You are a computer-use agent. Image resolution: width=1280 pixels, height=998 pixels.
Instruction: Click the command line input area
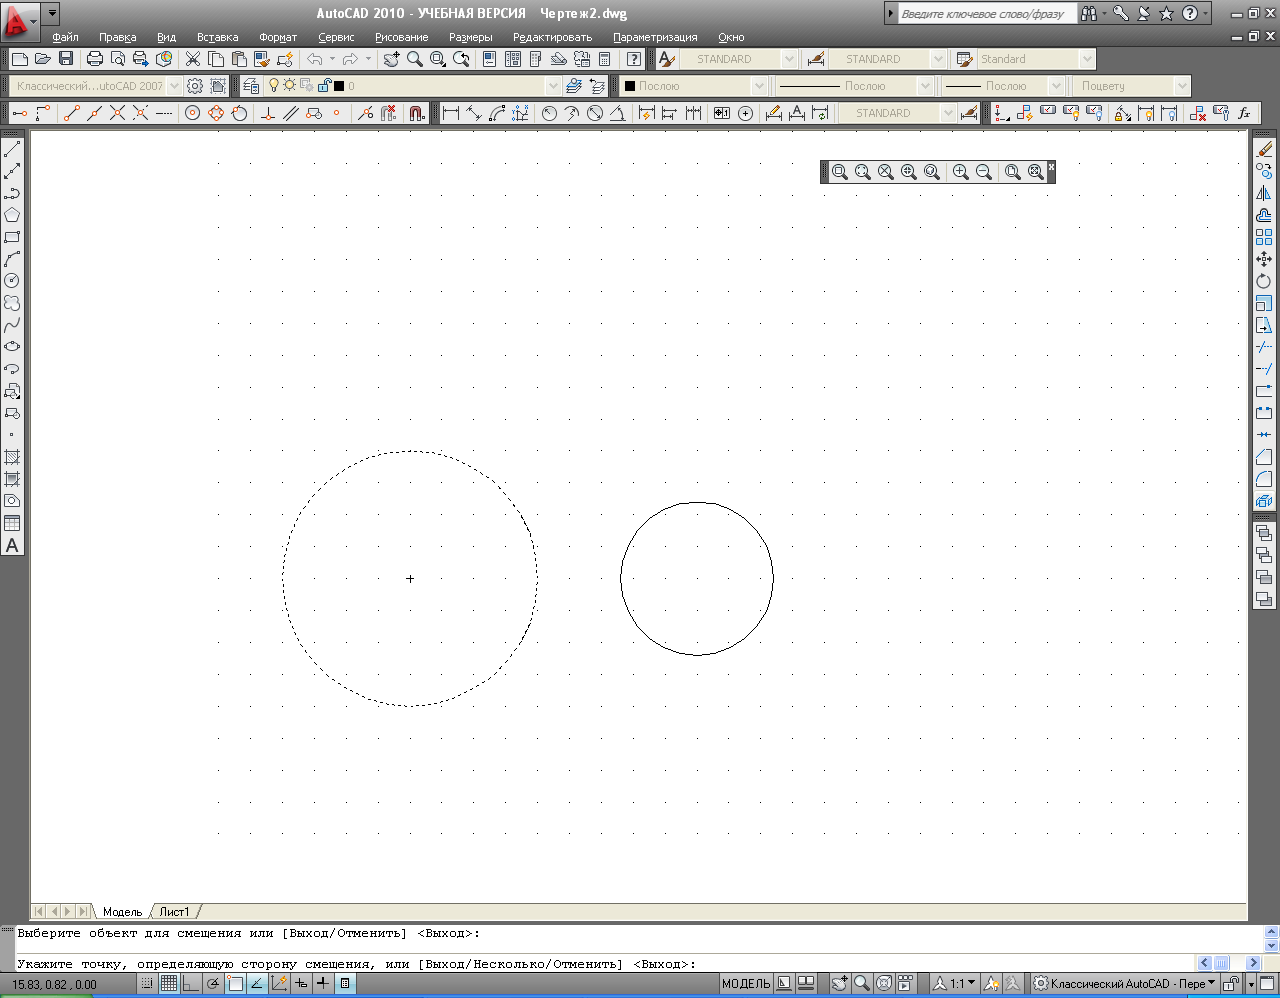(x=605, y=964)
